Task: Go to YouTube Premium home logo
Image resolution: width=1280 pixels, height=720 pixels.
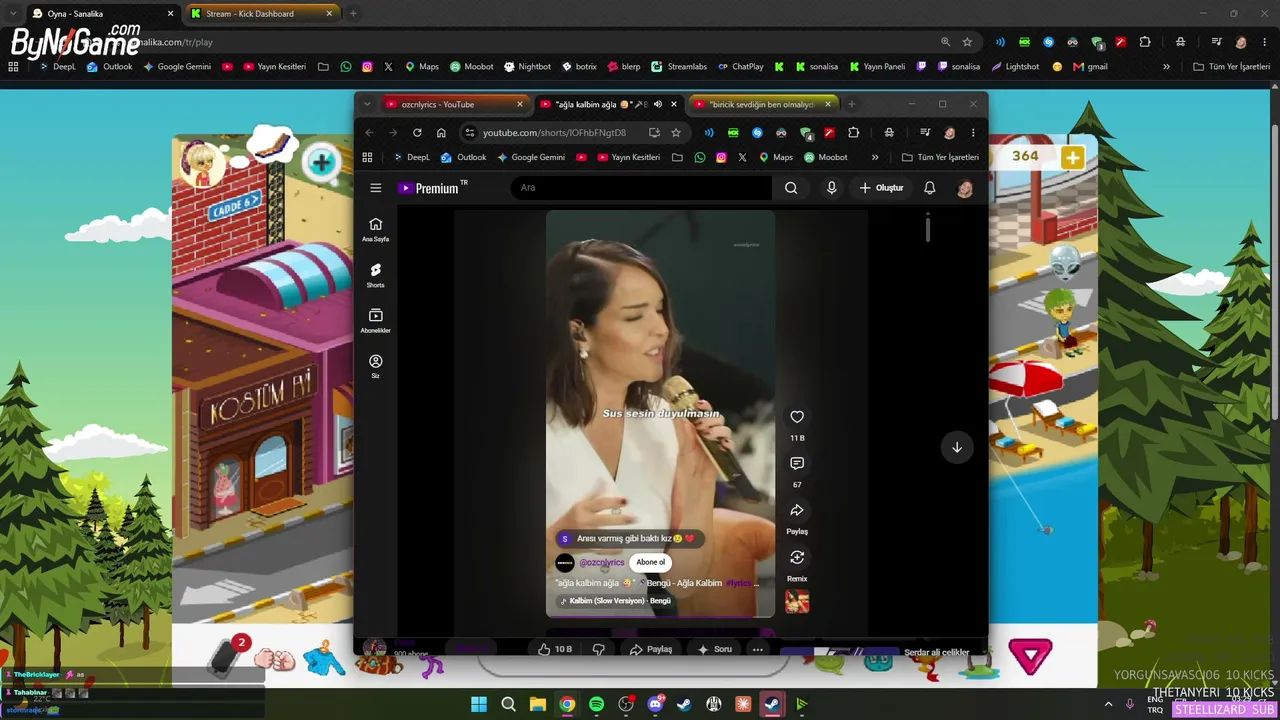Action: click(x=433, y=188)
